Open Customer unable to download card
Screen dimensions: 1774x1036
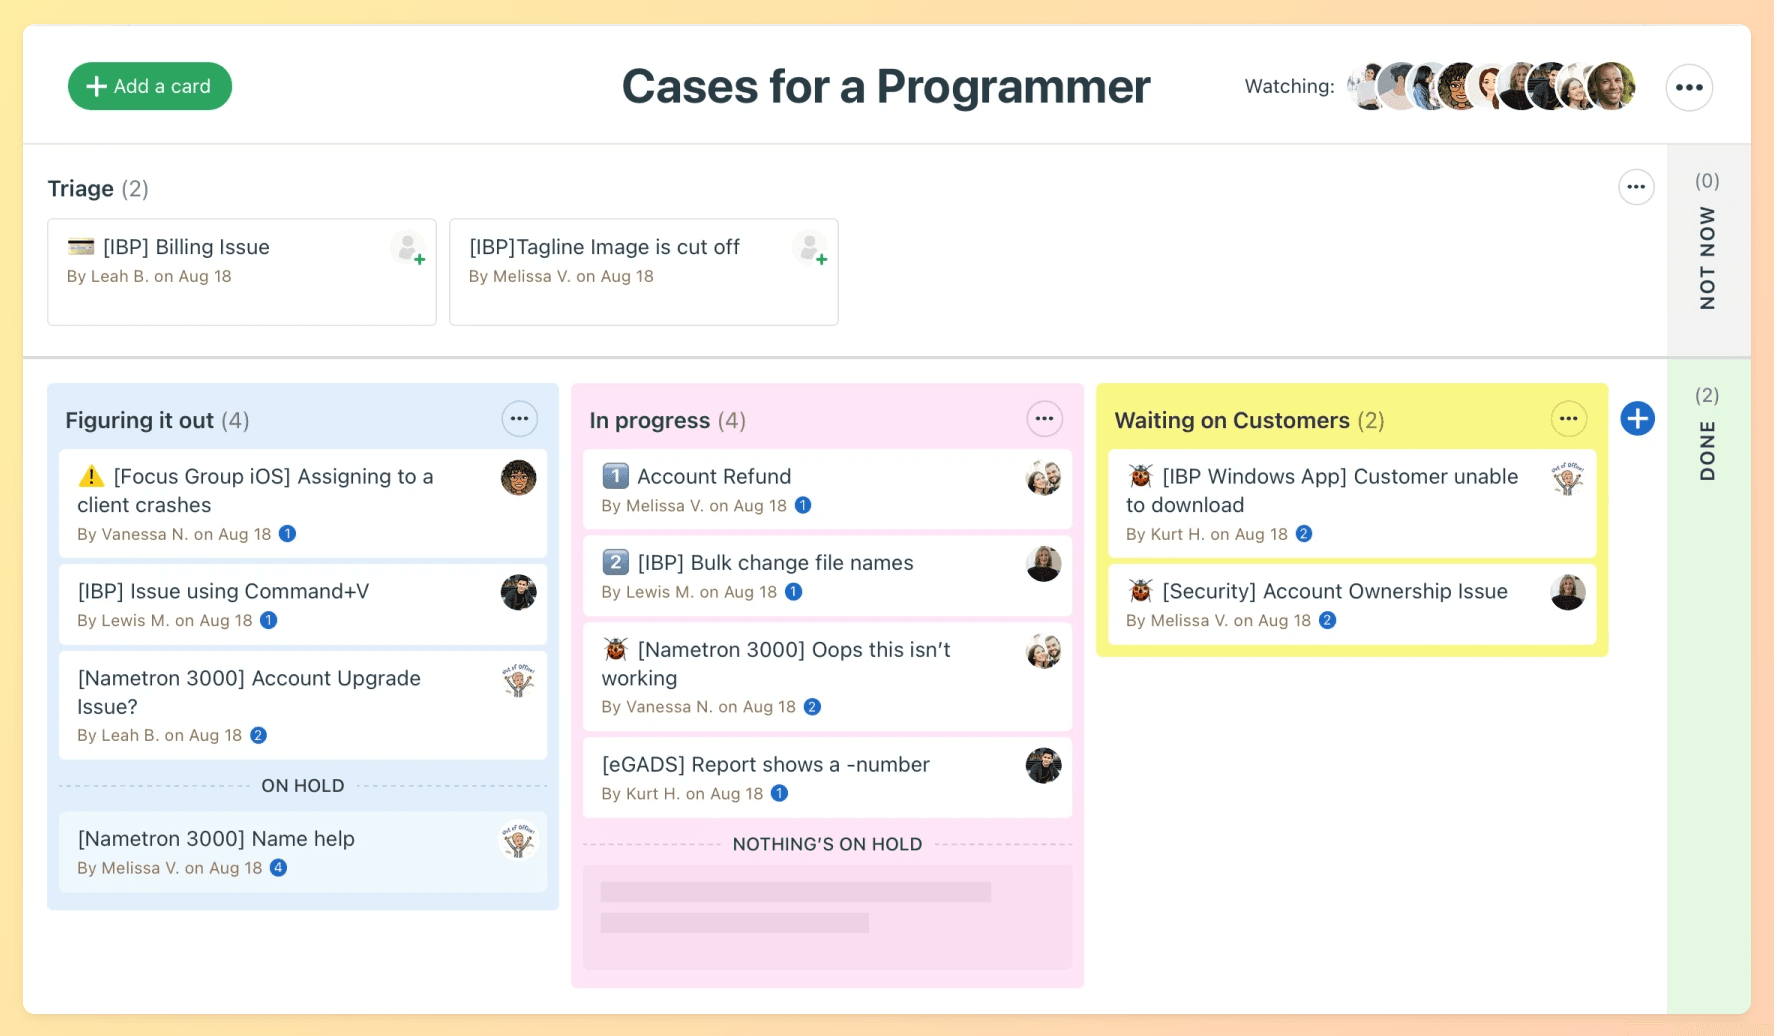1339,490
